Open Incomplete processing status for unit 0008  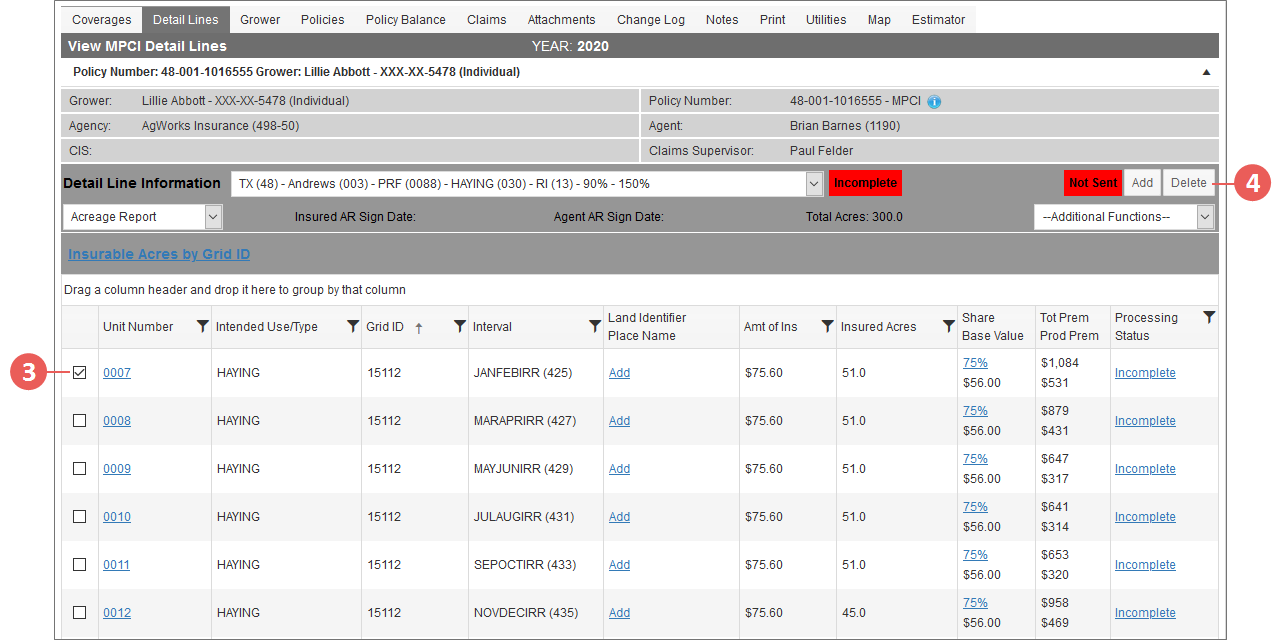(x=1145, y=421)
